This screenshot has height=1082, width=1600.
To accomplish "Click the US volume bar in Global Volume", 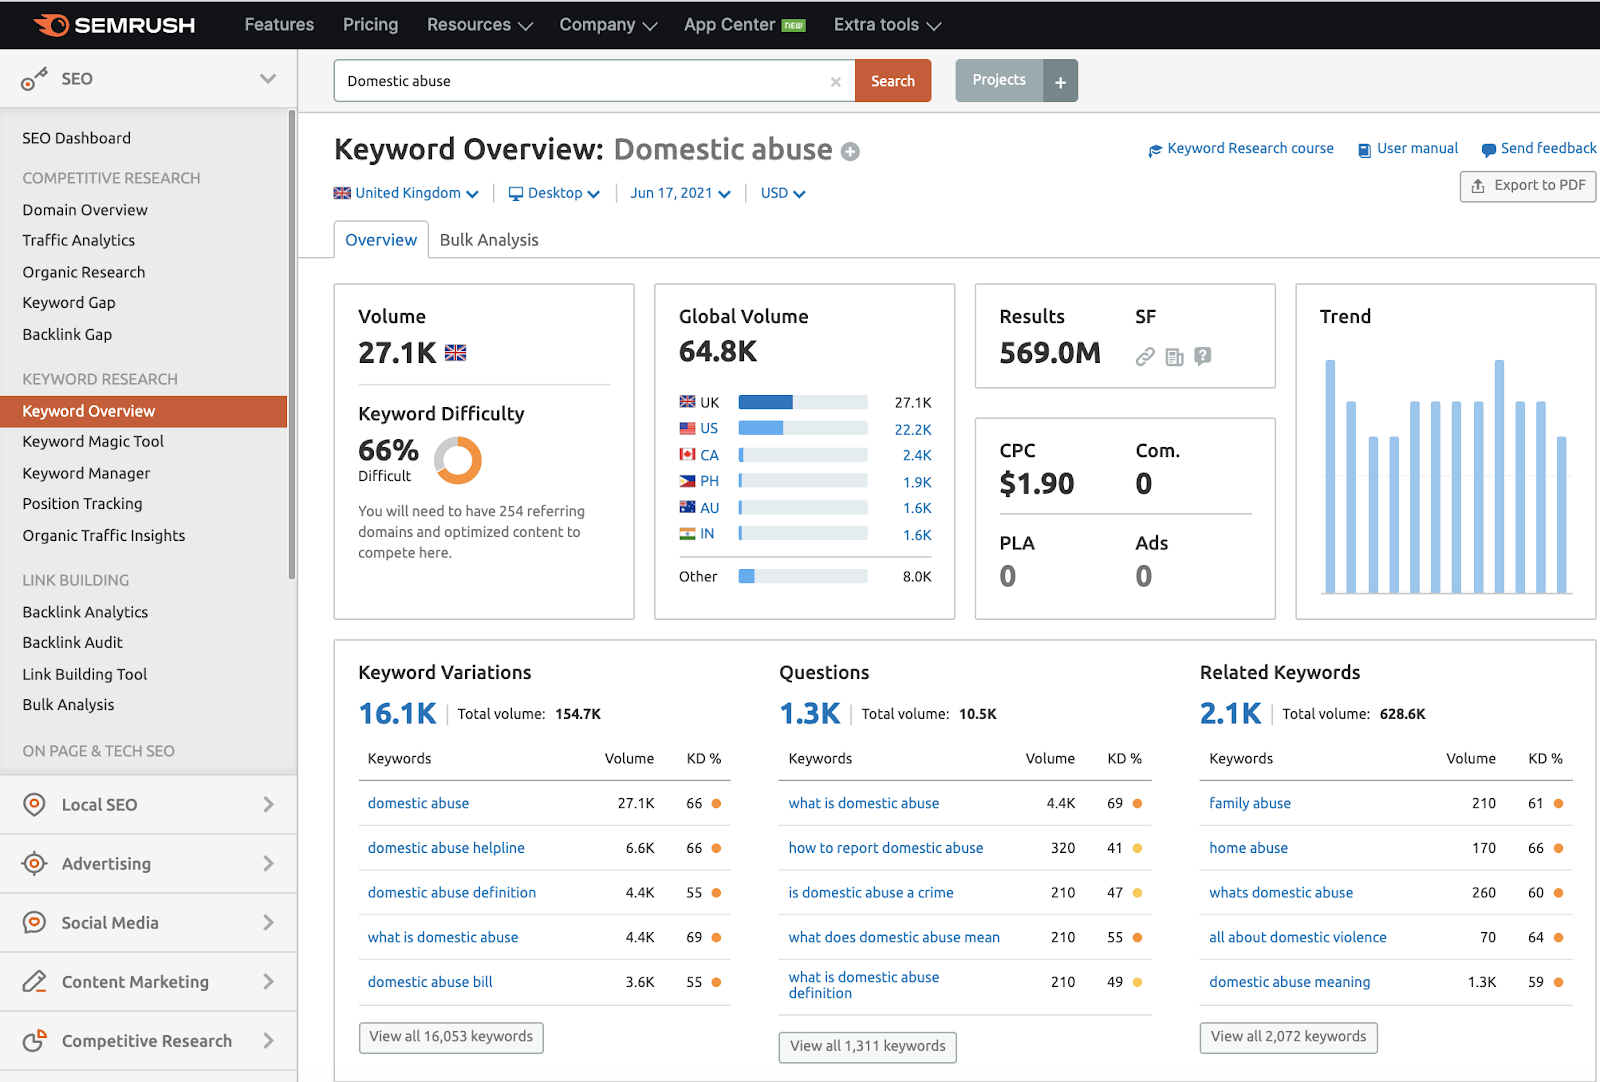I will (803, 428).
